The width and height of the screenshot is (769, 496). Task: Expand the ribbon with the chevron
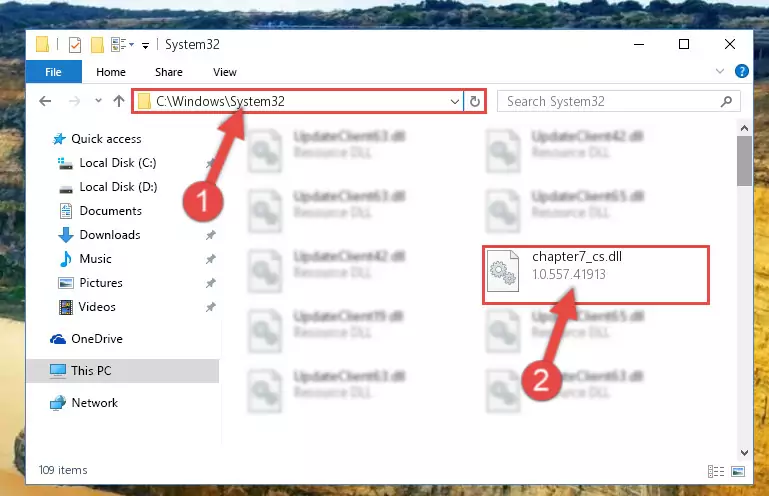(x=719, y=72)
